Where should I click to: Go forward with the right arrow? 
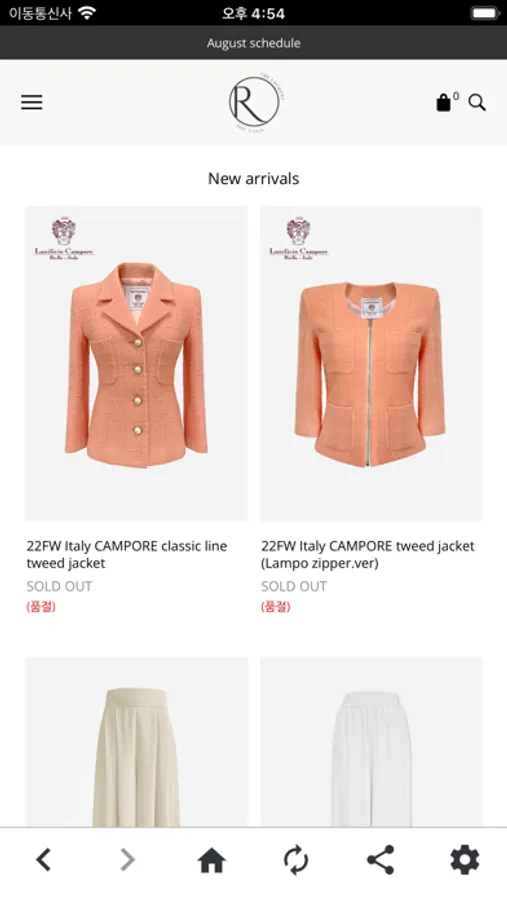(x=127, y=860)
